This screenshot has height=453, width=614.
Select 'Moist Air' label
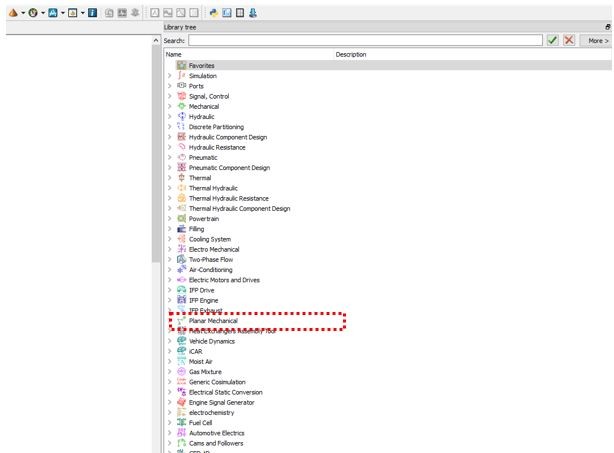point(200,361)
